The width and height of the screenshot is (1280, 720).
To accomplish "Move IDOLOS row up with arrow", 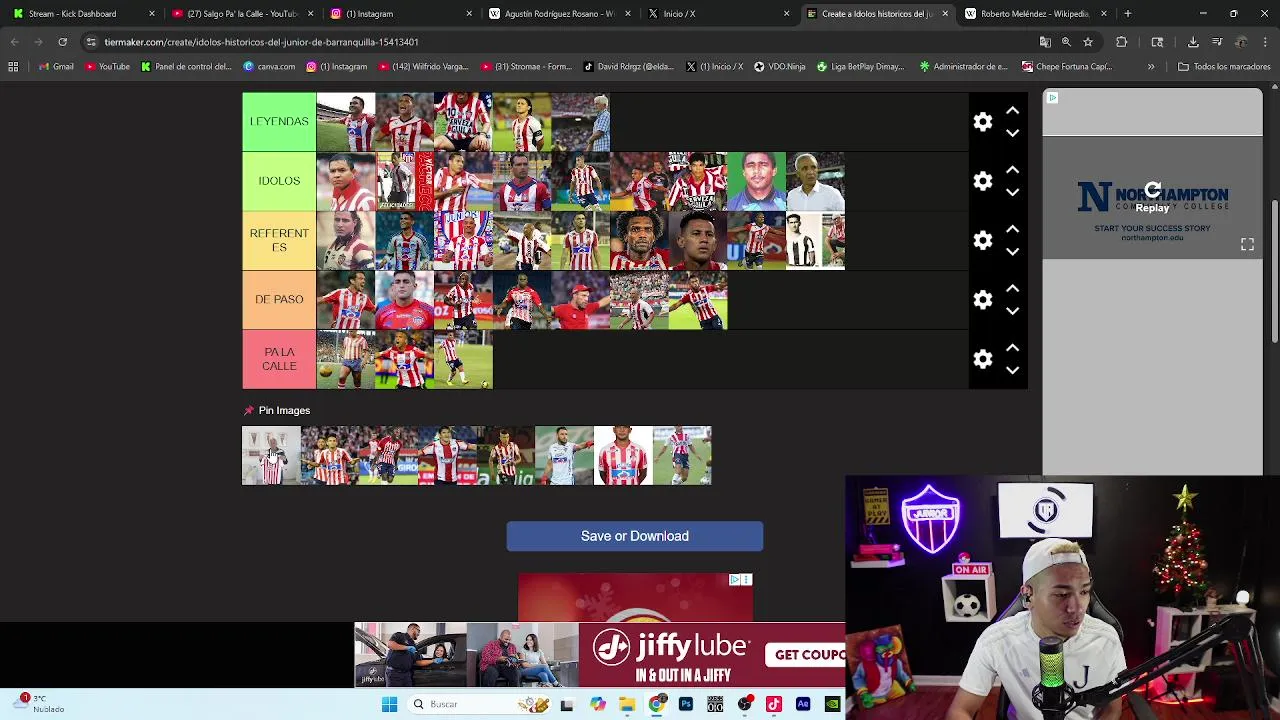I will tap(1012, 170).
